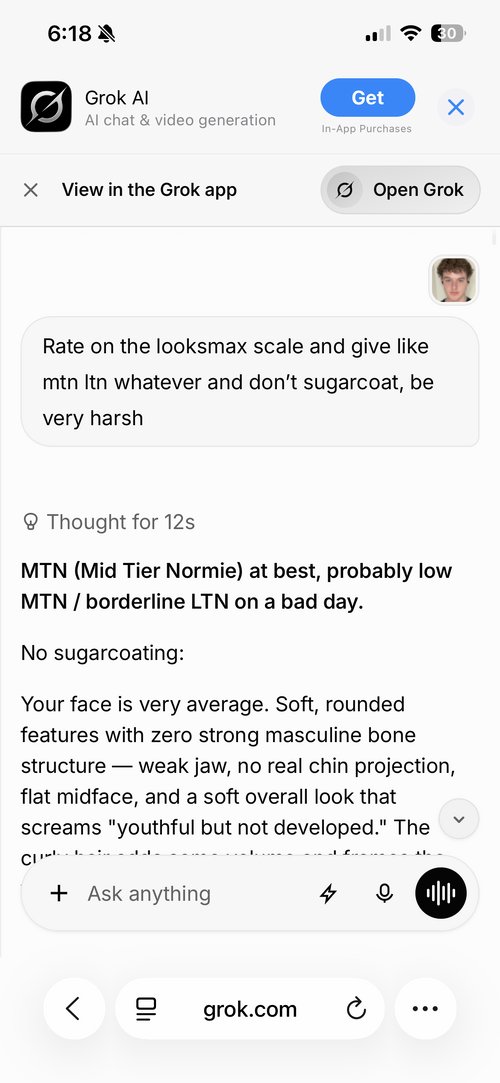Reload the page with refresh icon
Viewport: 500px width, 1083px height.
pyautogui.click(x=356, y=1009)
